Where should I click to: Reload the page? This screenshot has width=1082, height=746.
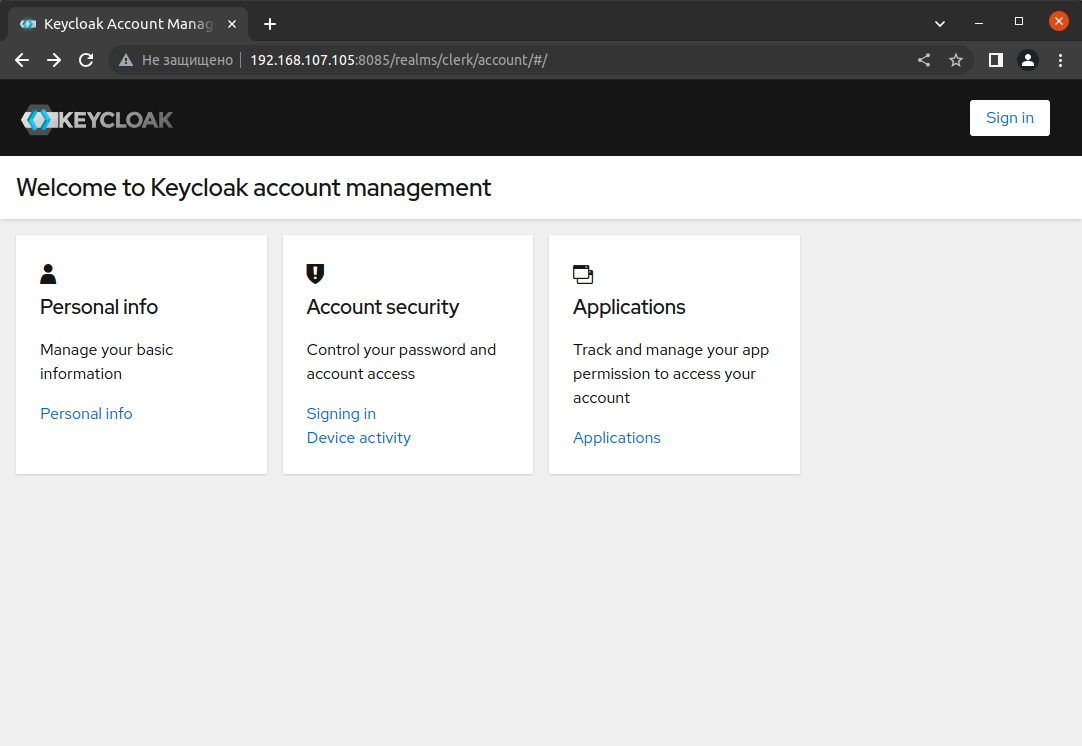pos(86,60)
